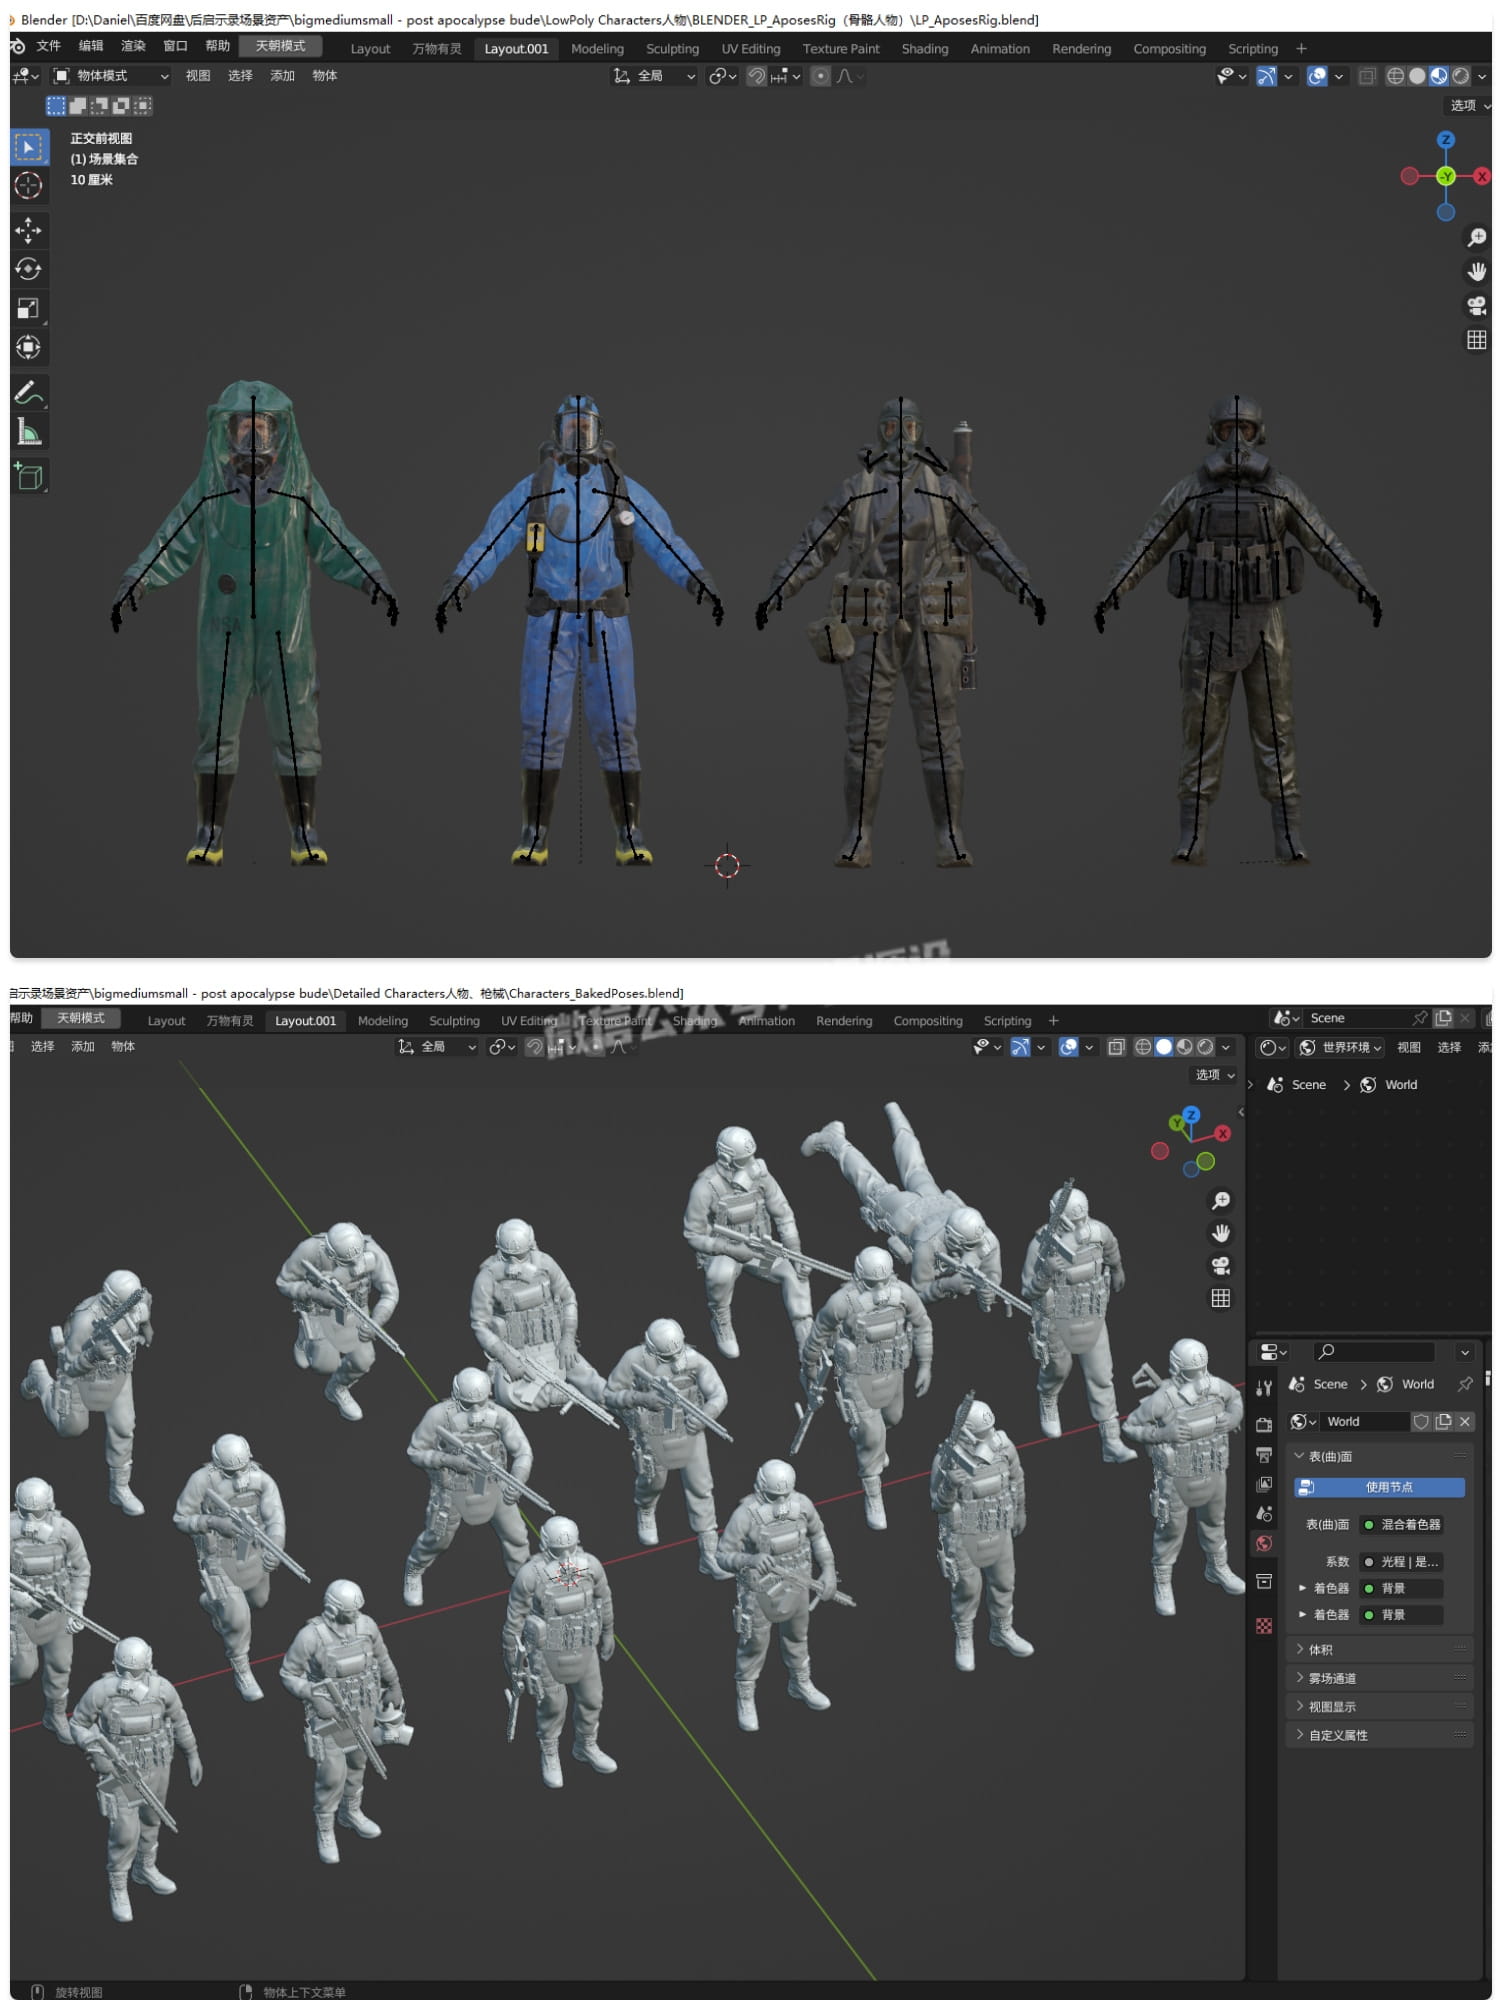The height and width of the screenshot is (2000, 1500).
Task: Activate the 3D Cursor tool
Action: (x=28, y=185)
